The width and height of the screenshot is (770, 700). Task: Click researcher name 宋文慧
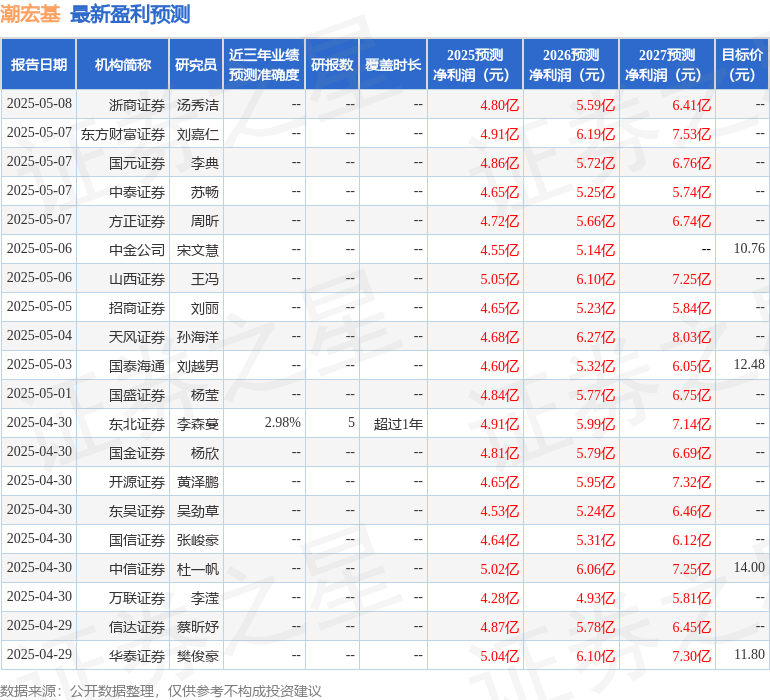tap(197, 250)
